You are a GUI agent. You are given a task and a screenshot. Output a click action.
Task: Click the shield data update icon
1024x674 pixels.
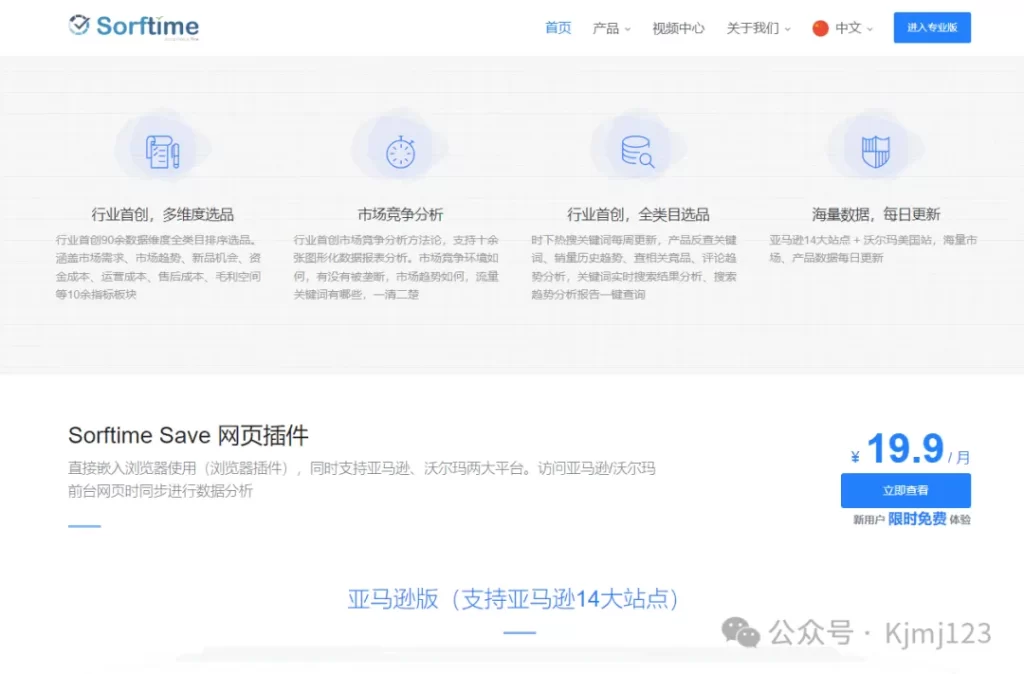(875, 152)
